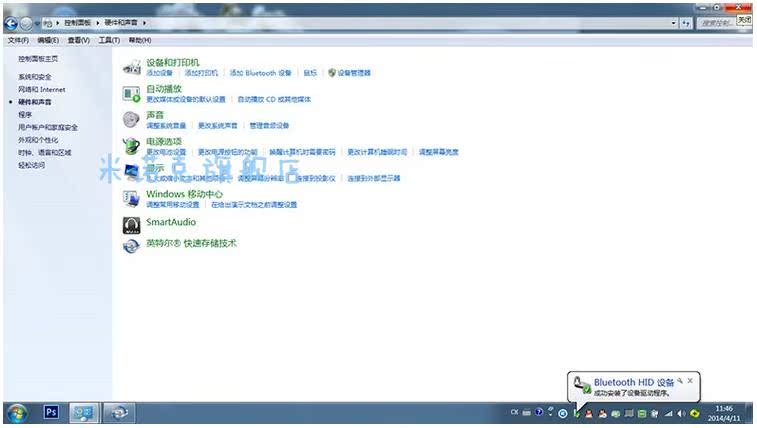757x428 pixels.
Task: Go back with the blue back arrow
Action: 11,23
